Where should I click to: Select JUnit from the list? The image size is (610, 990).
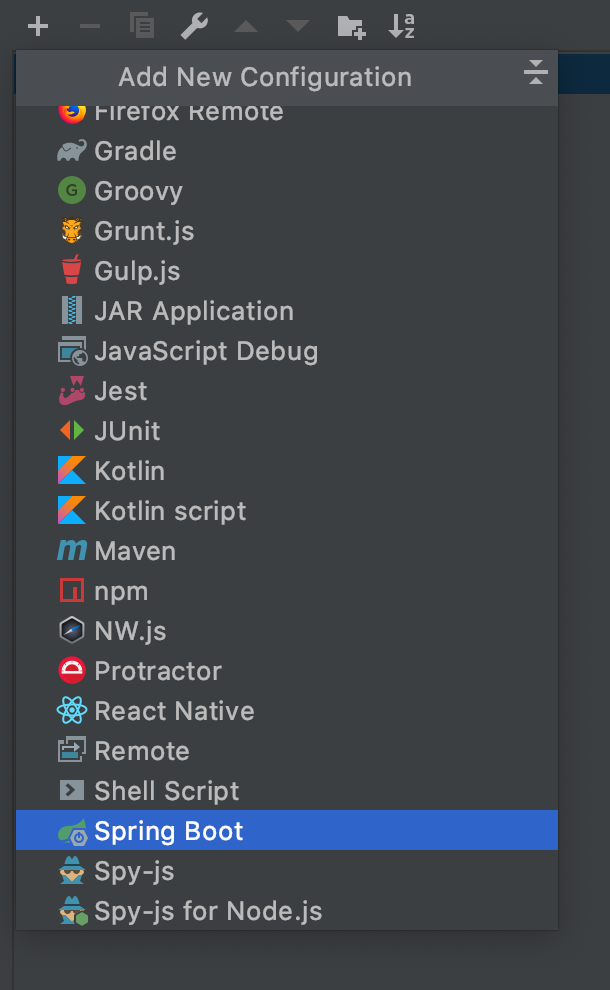[x=287, y=431]
